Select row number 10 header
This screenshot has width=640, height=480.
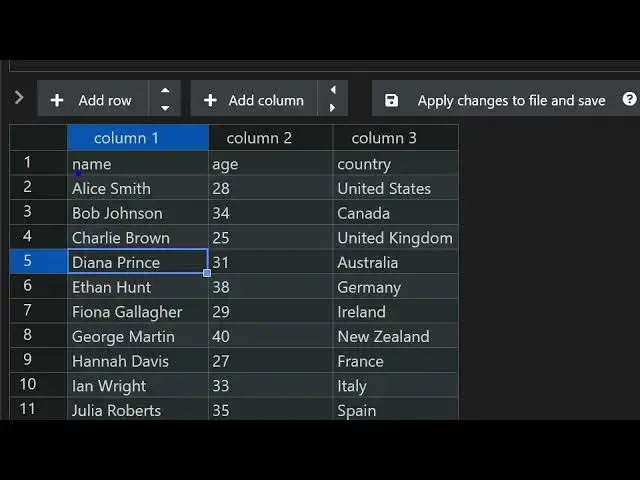coord(38,385)
